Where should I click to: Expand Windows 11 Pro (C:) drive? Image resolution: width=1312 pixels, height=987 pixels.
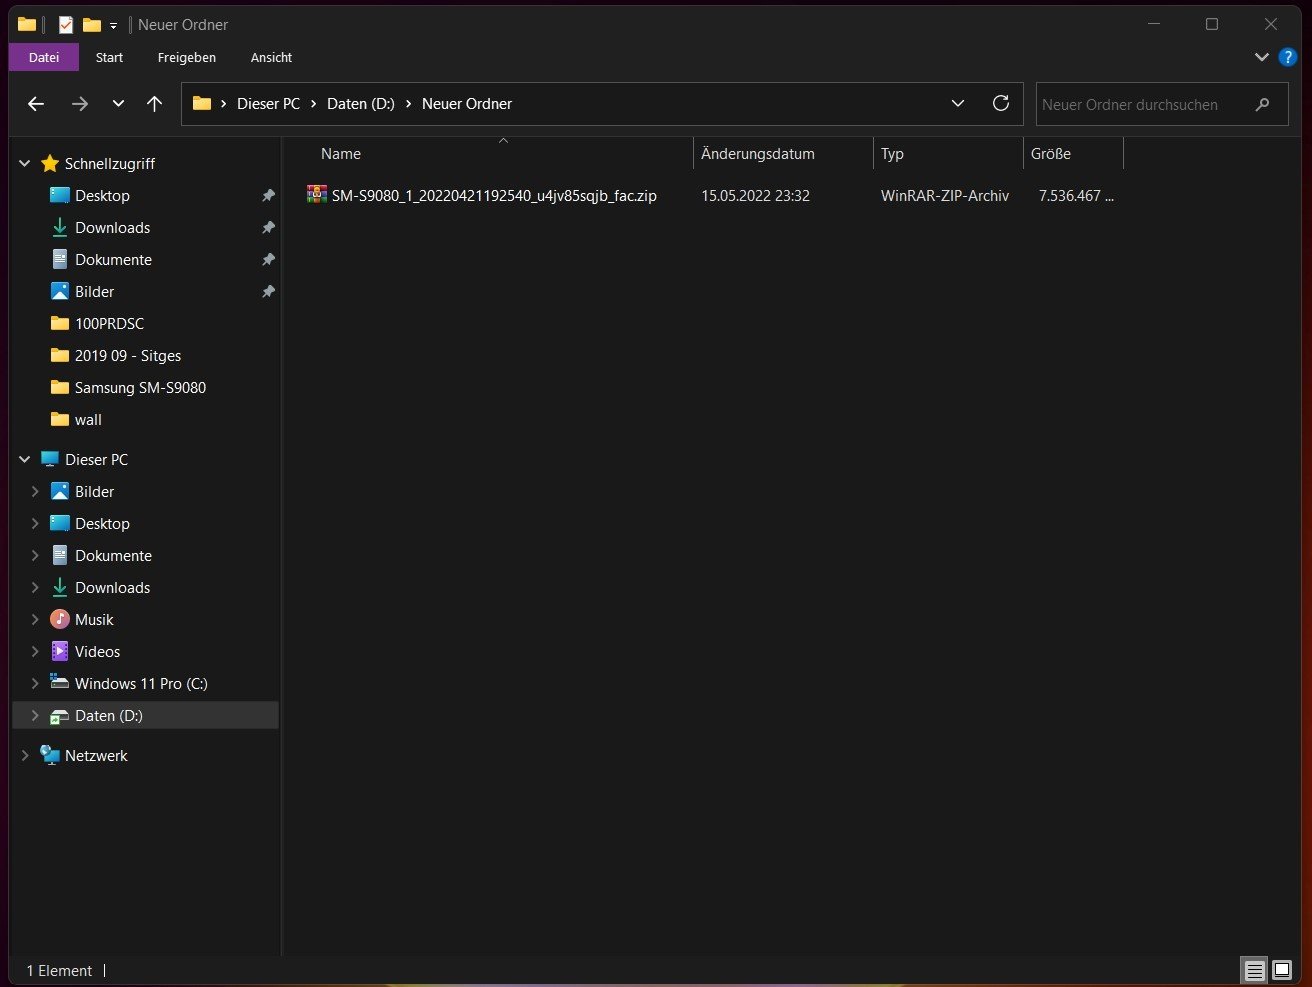[x=35, y=684]
